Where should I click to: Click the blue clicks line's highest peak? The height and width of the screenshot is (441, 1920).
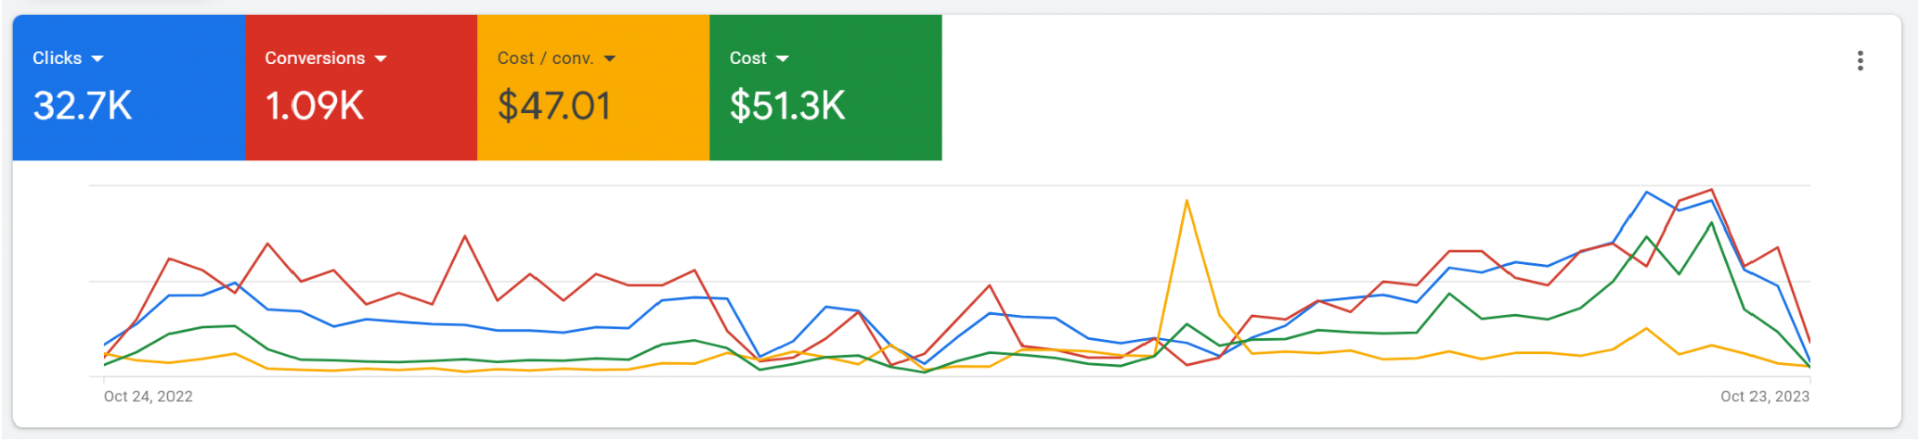(x=1646, y=192)
